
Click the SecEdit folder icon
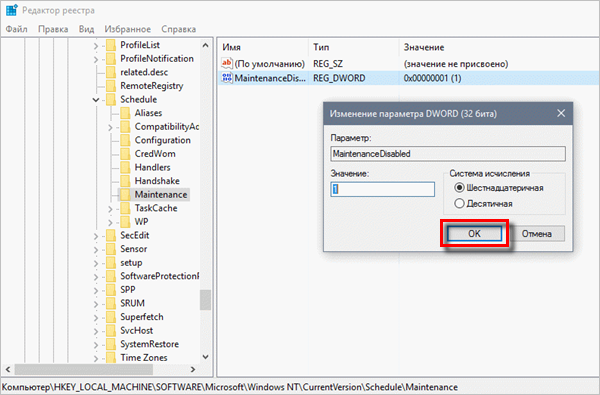click(111, 235)
